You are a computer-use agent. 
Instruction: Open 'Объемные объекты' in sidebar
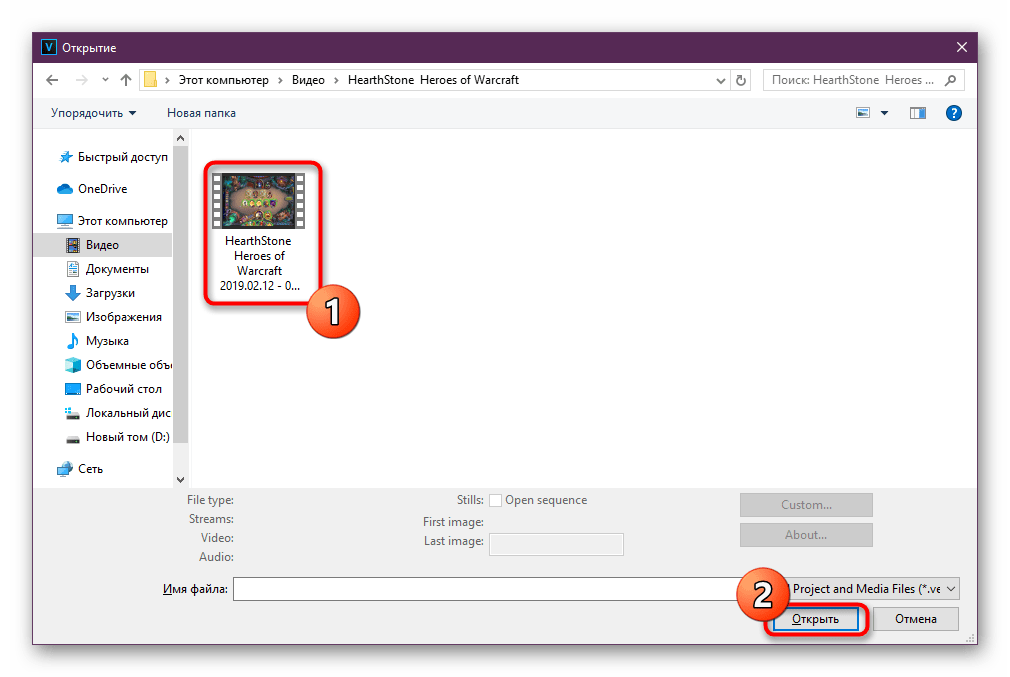(x=119, y=365)
